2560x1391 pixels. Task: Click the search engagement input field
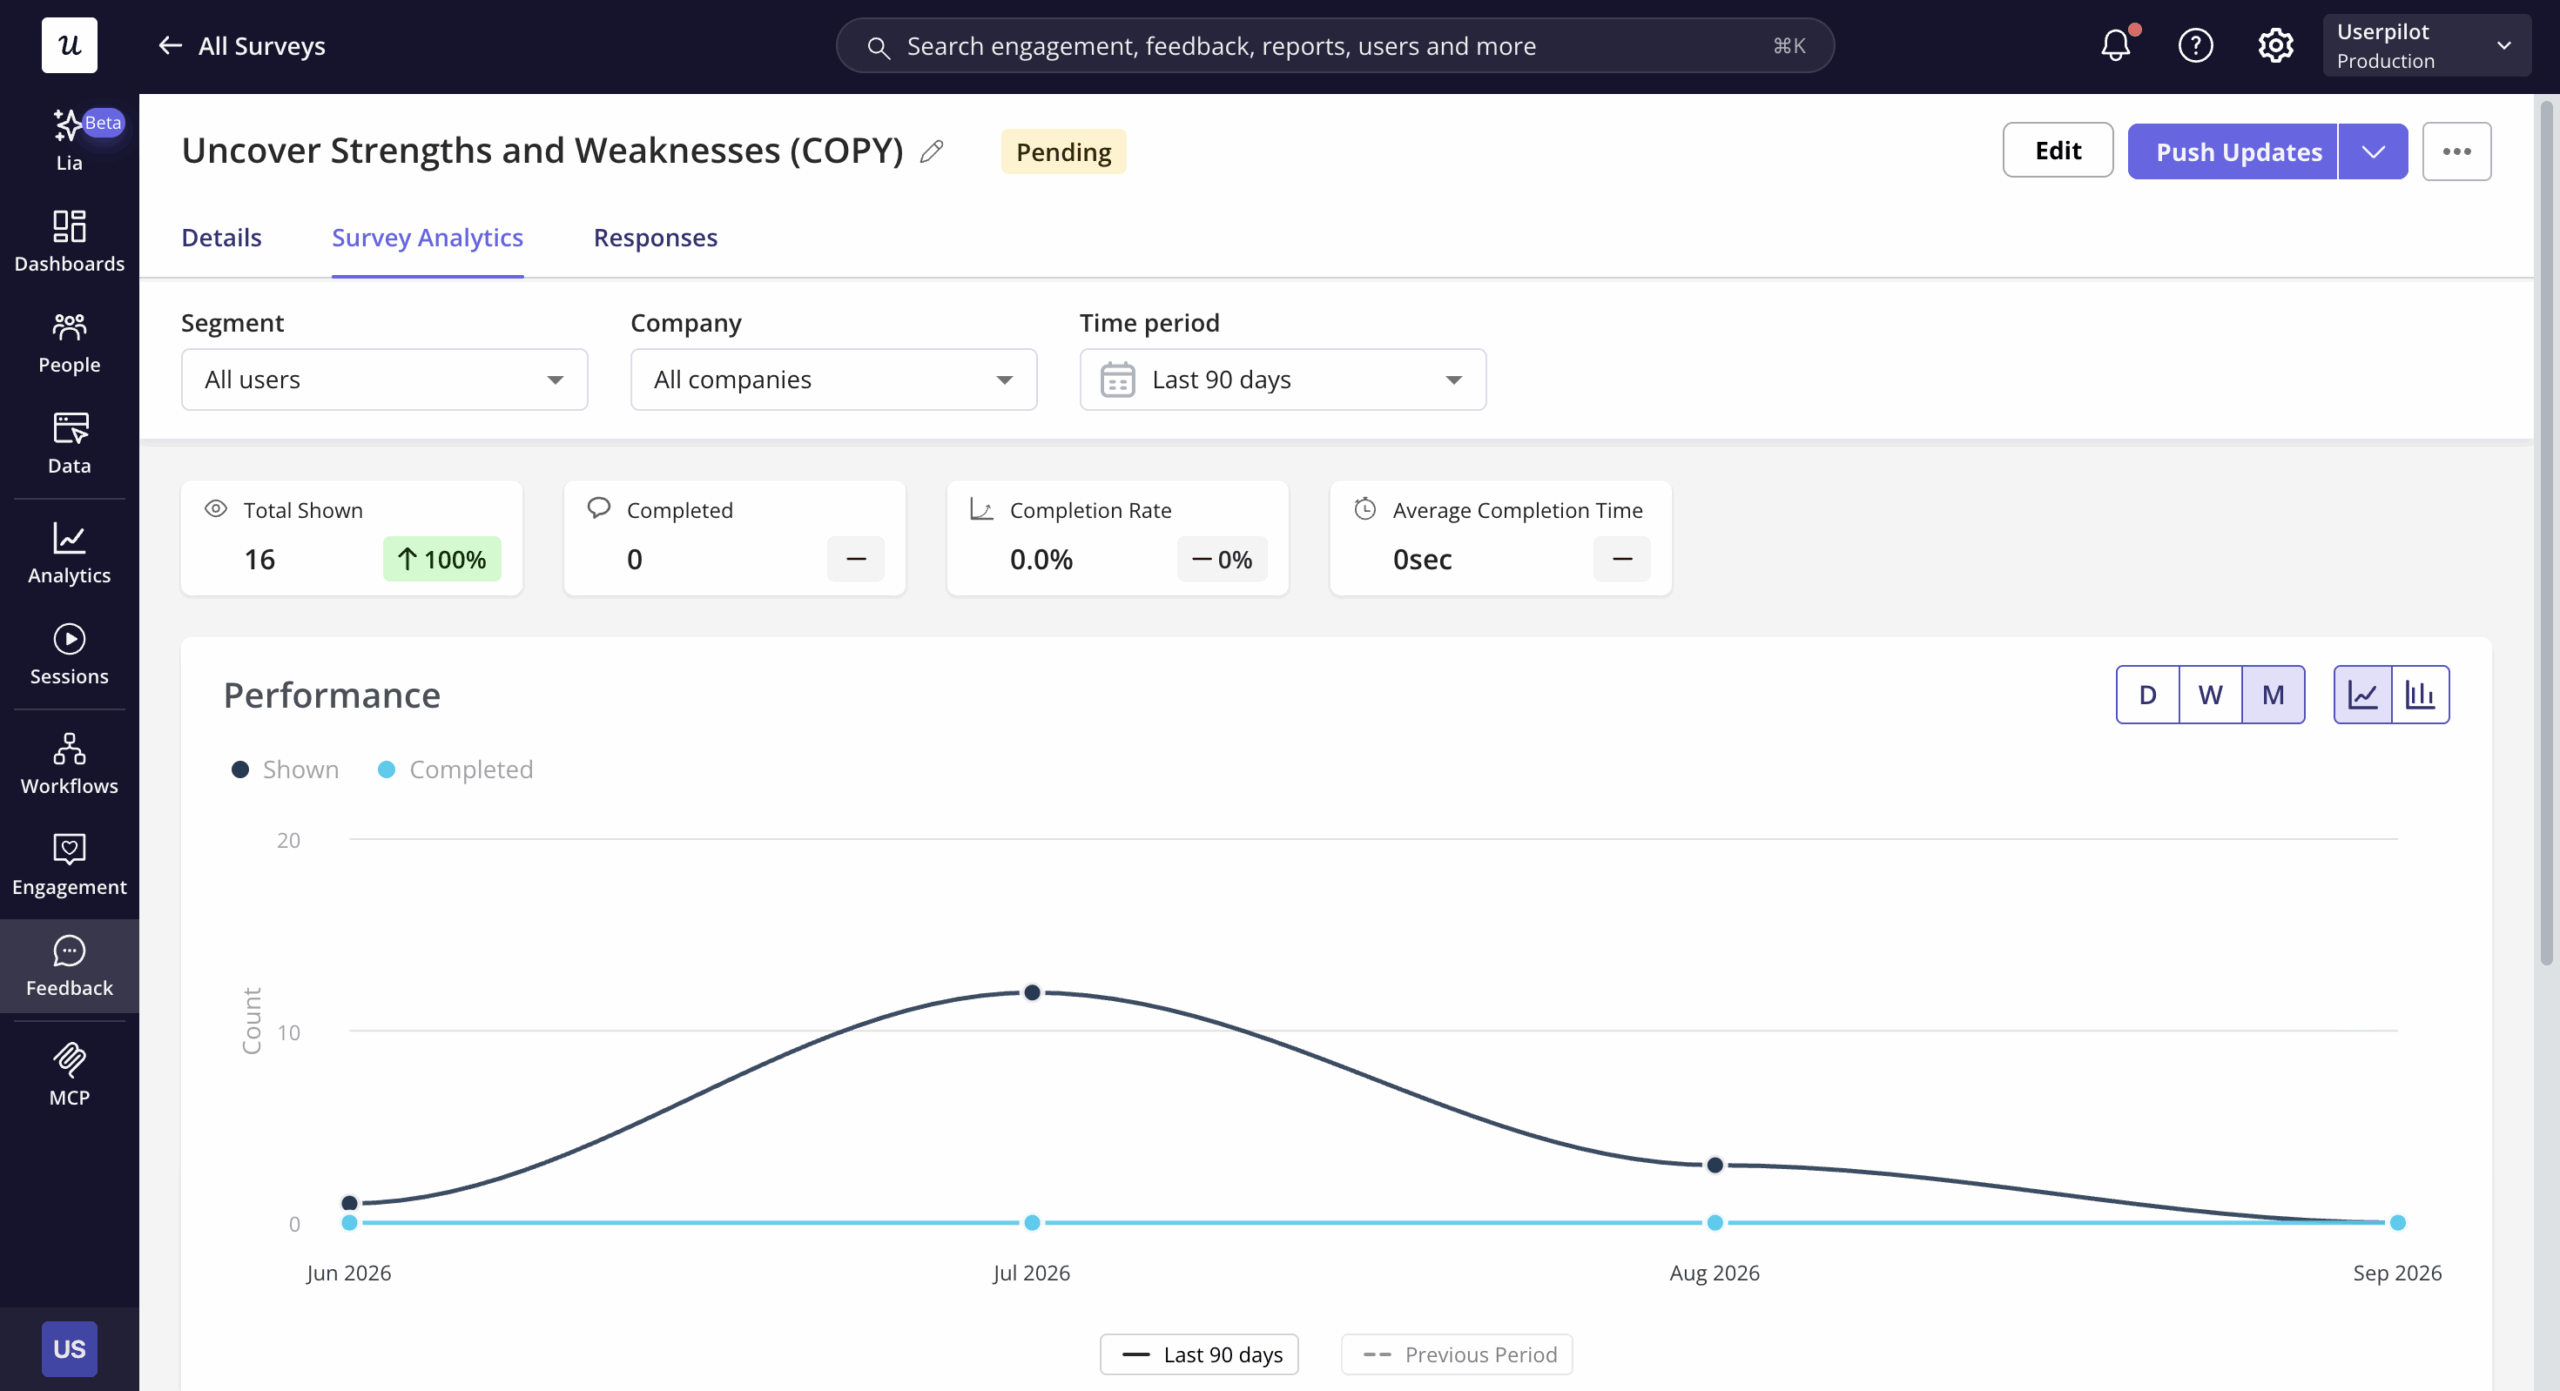pyautogui.click(x=1335, y=45)
